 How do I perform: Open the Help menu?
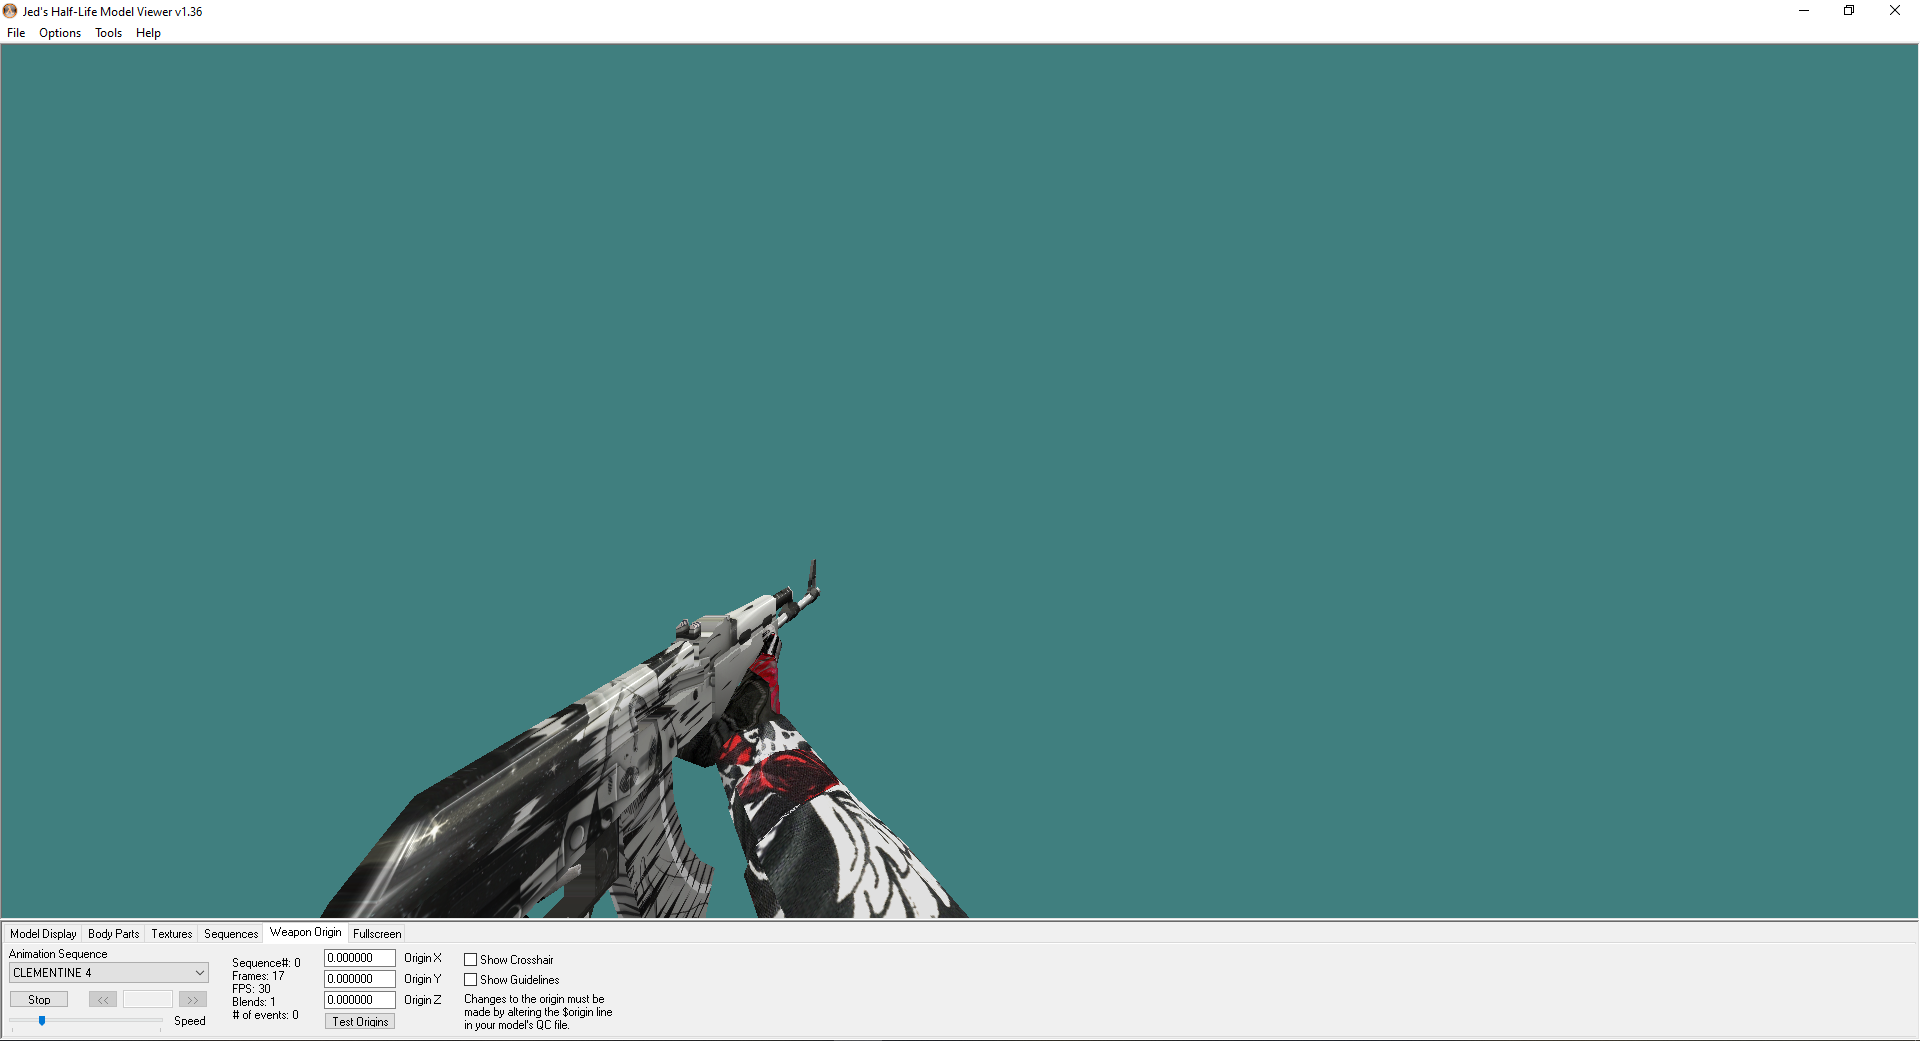pyautogui.click(x=148, y=33)
